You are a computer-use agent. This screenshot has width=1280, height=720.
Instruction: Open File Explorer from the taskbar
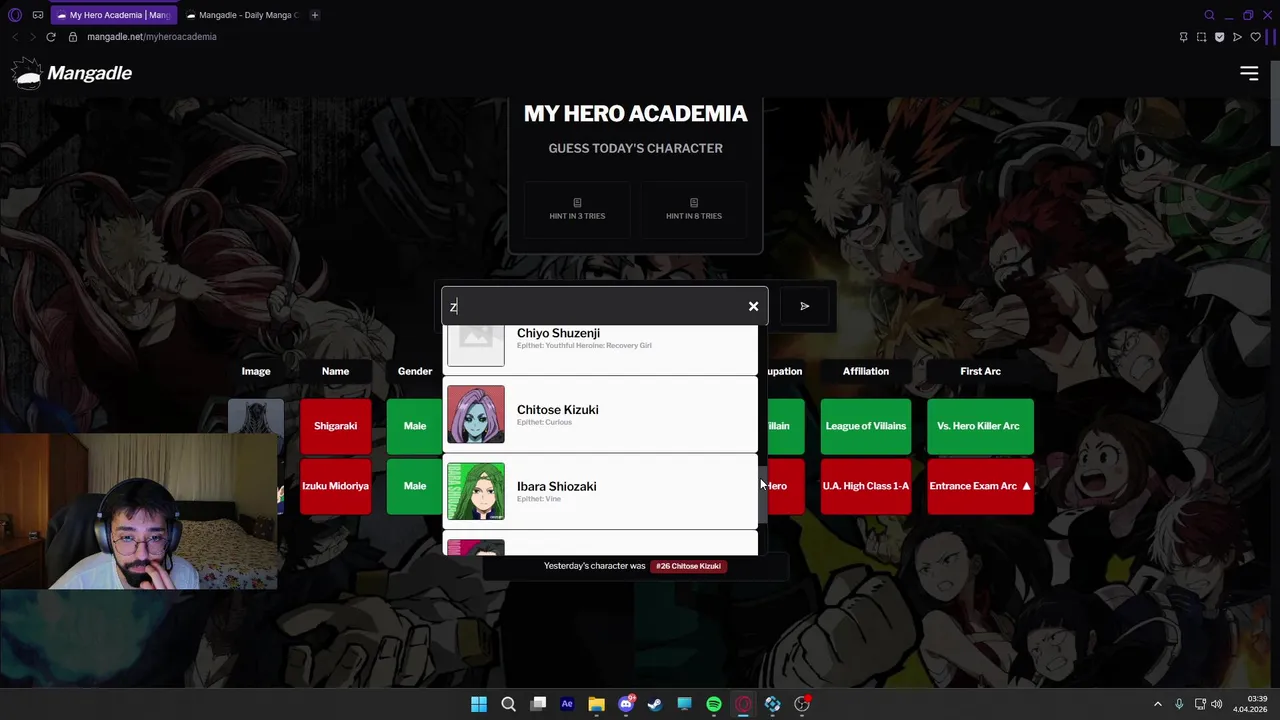[596, 704]
